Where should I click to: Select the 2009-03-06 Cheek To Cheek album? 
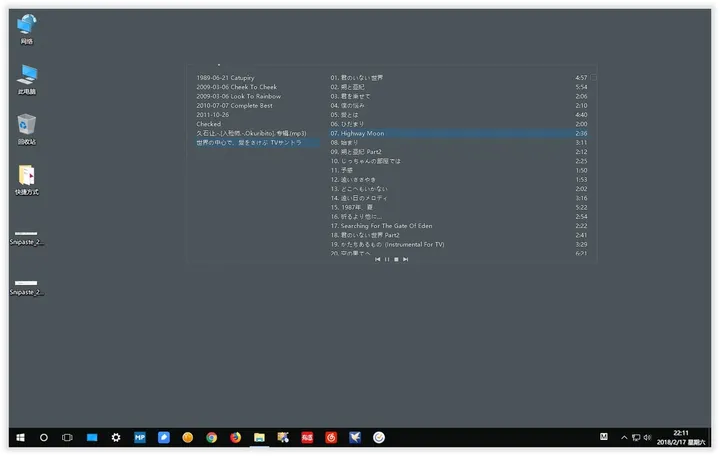[x=236, y=87]
